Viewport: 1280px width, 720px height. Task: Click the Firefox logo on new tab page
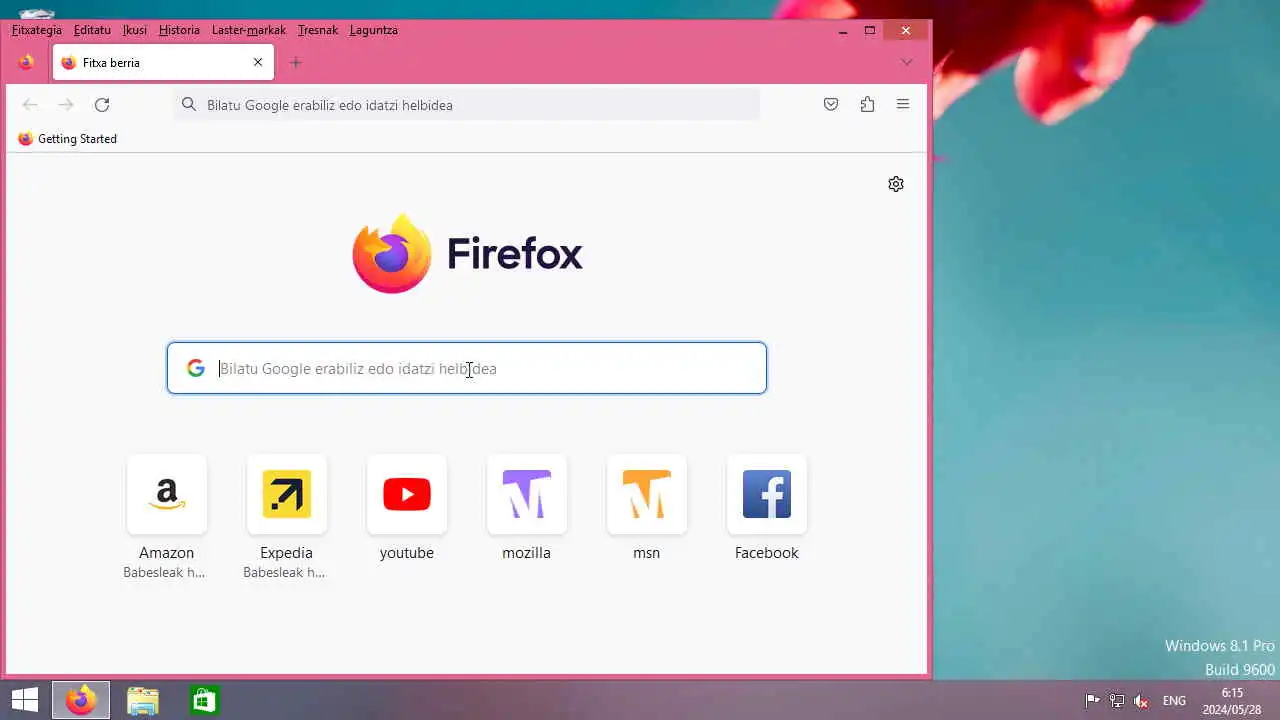(x=467, y=254)
